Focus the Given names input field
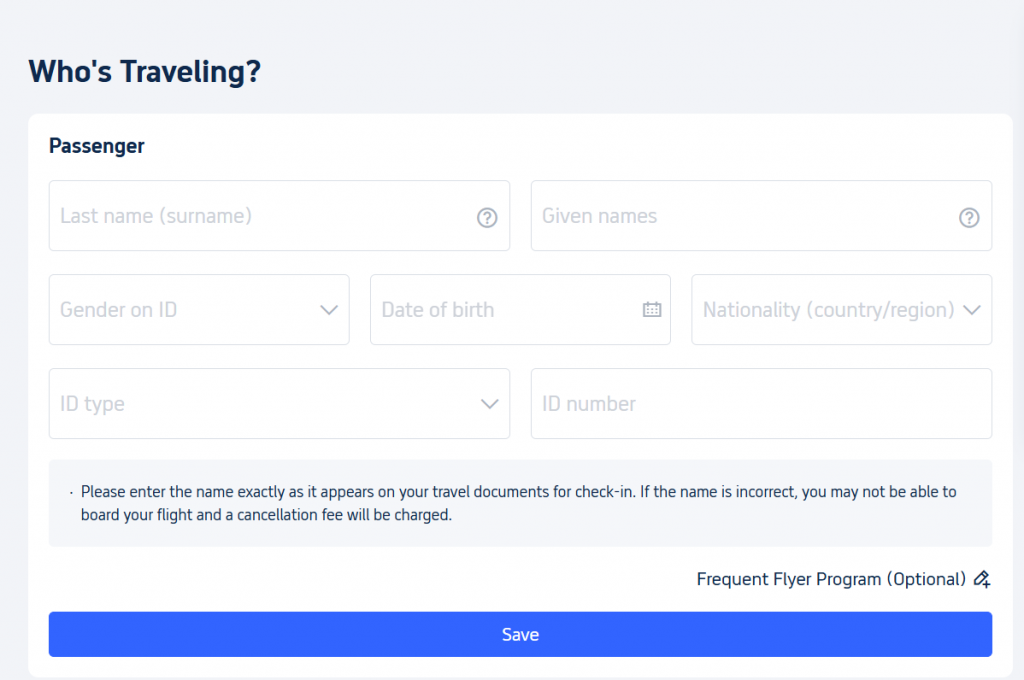This screenshot has width=1024, height=680. coord(761,216)
